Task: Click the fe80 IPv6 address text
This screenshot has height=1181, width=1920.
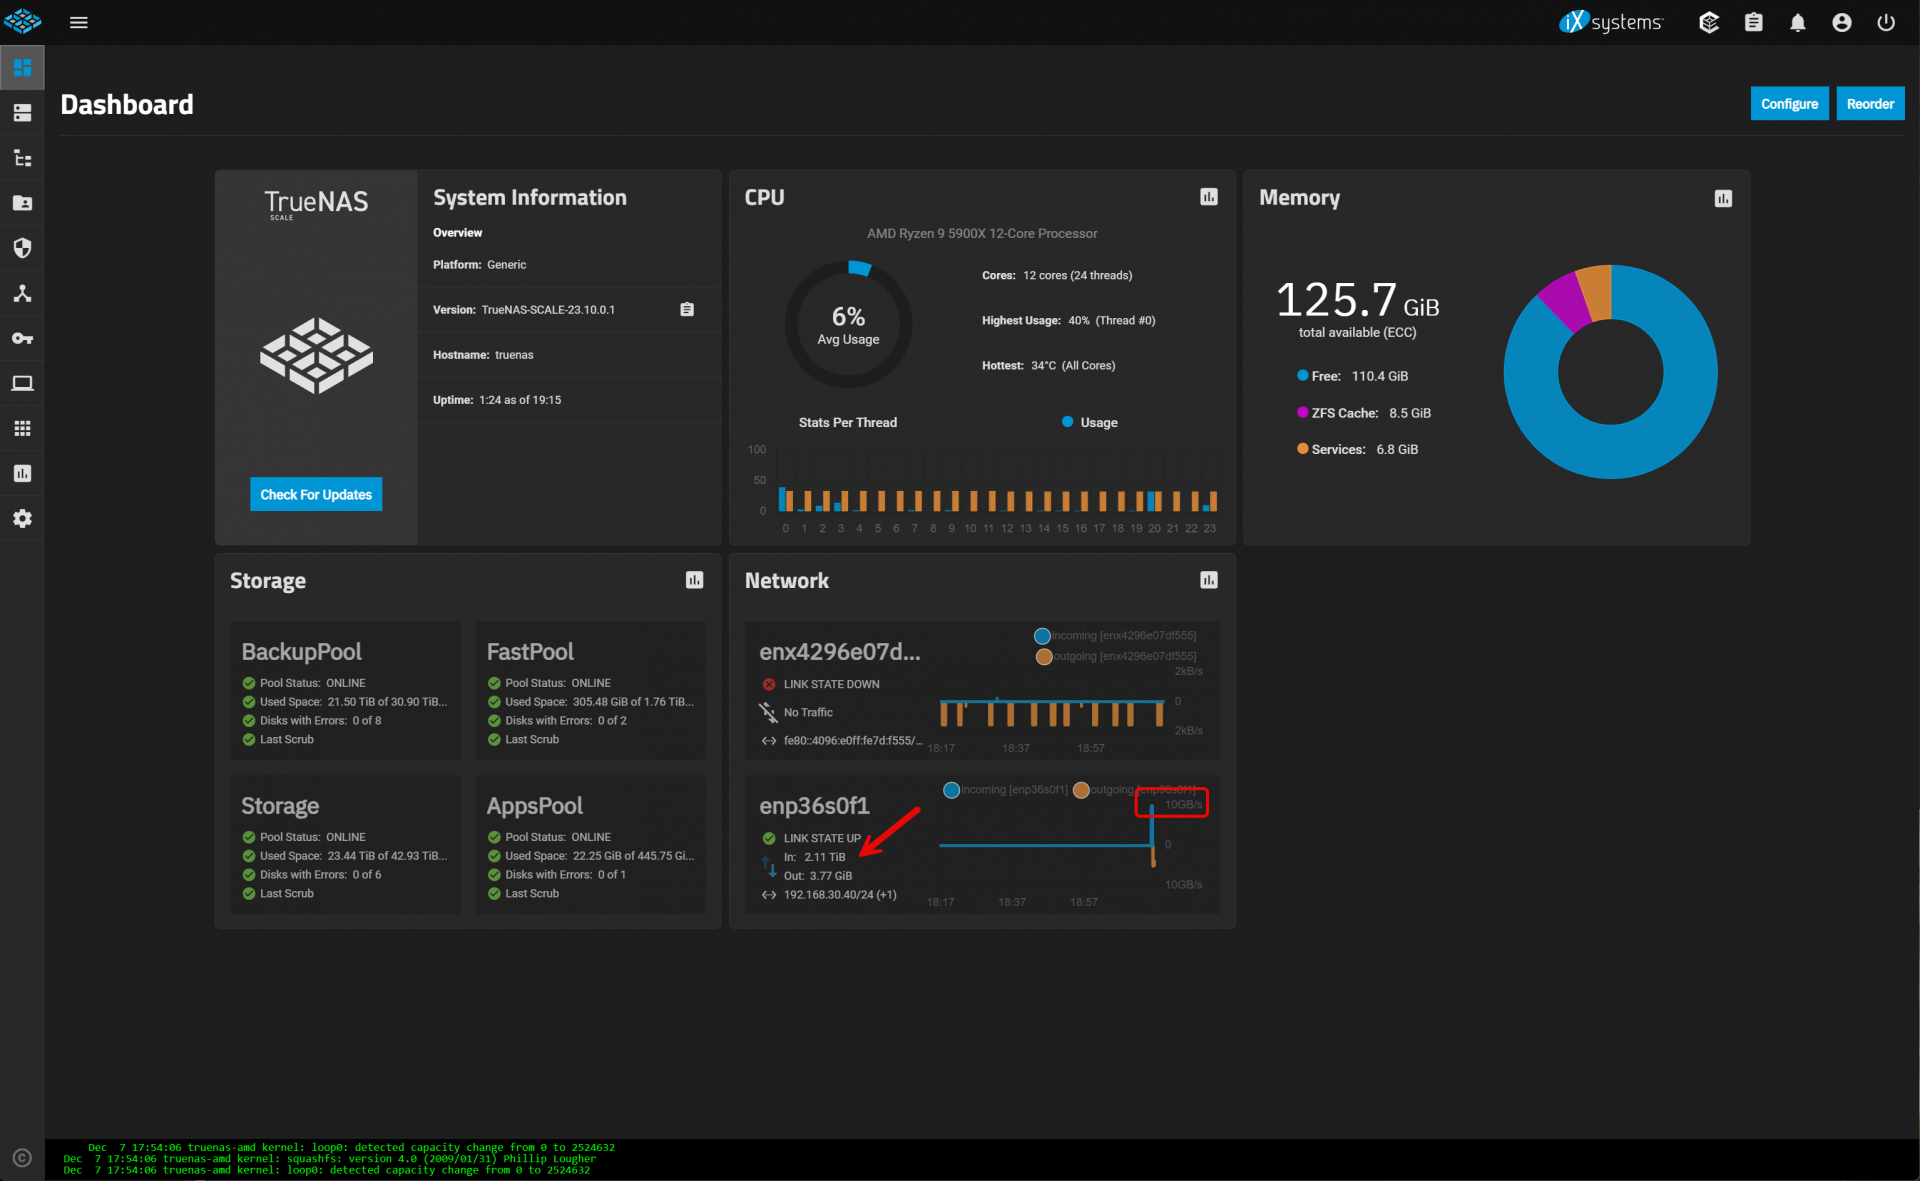Action: pos(853,741)
